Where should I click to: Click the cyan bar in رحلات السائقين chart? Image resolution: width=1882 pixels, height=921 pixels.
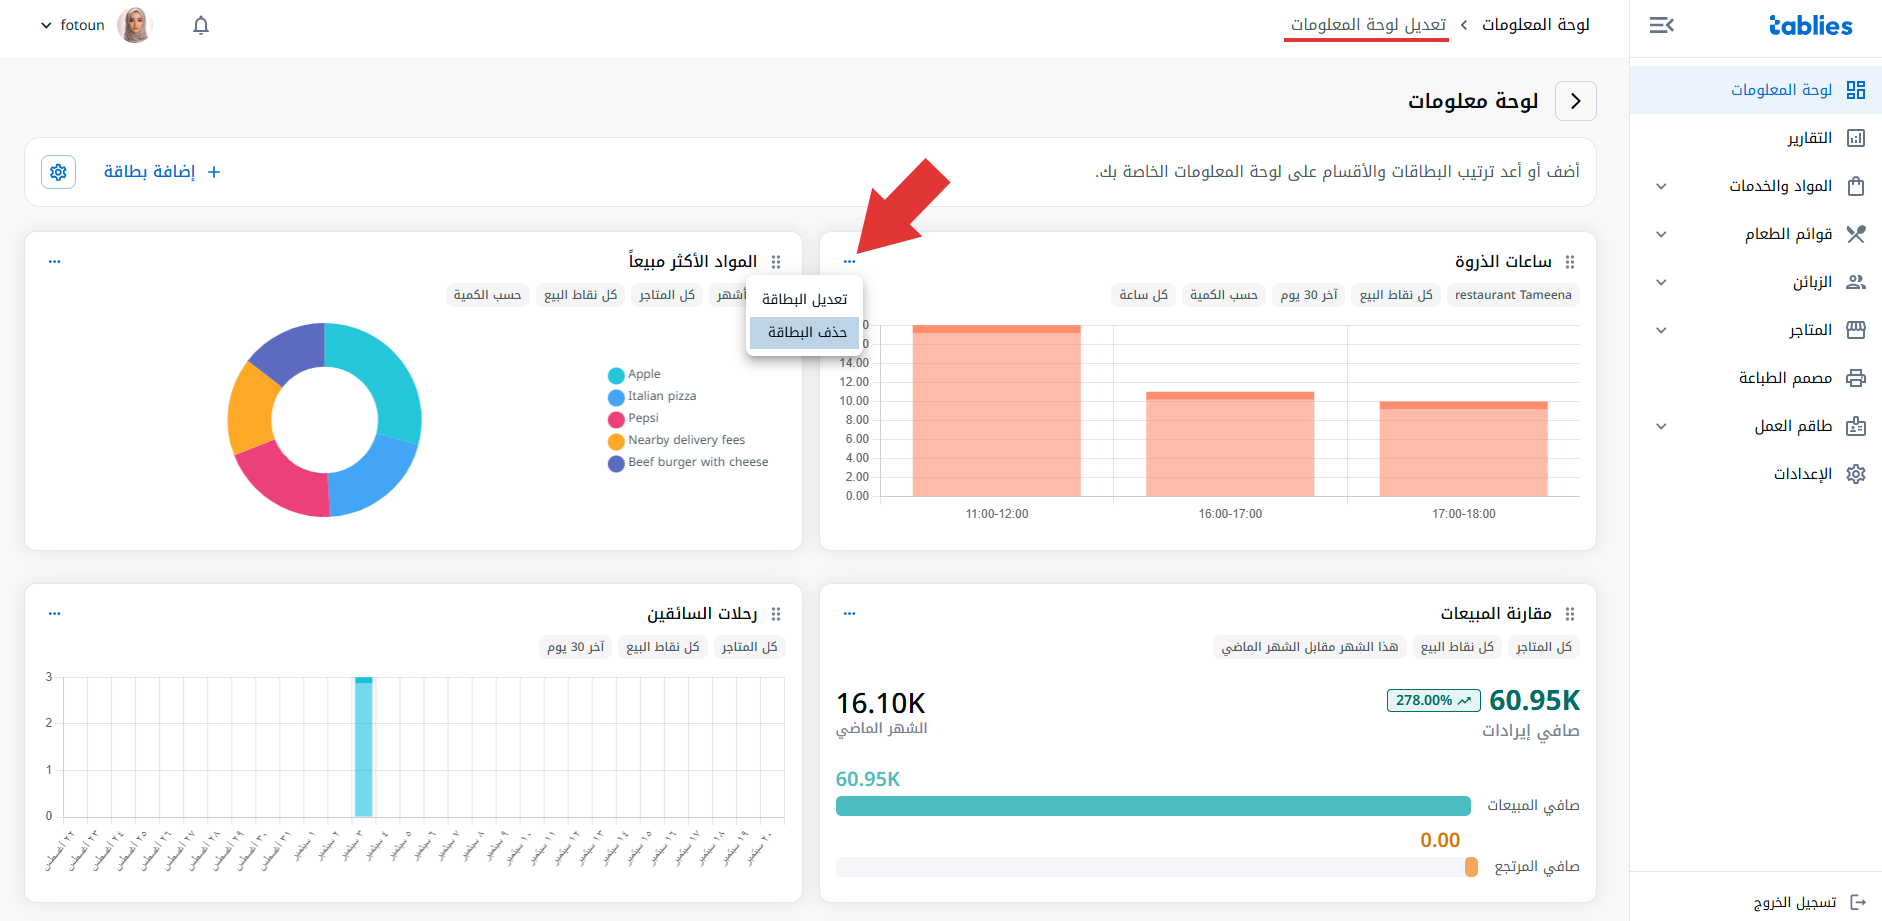click(363, 747)
